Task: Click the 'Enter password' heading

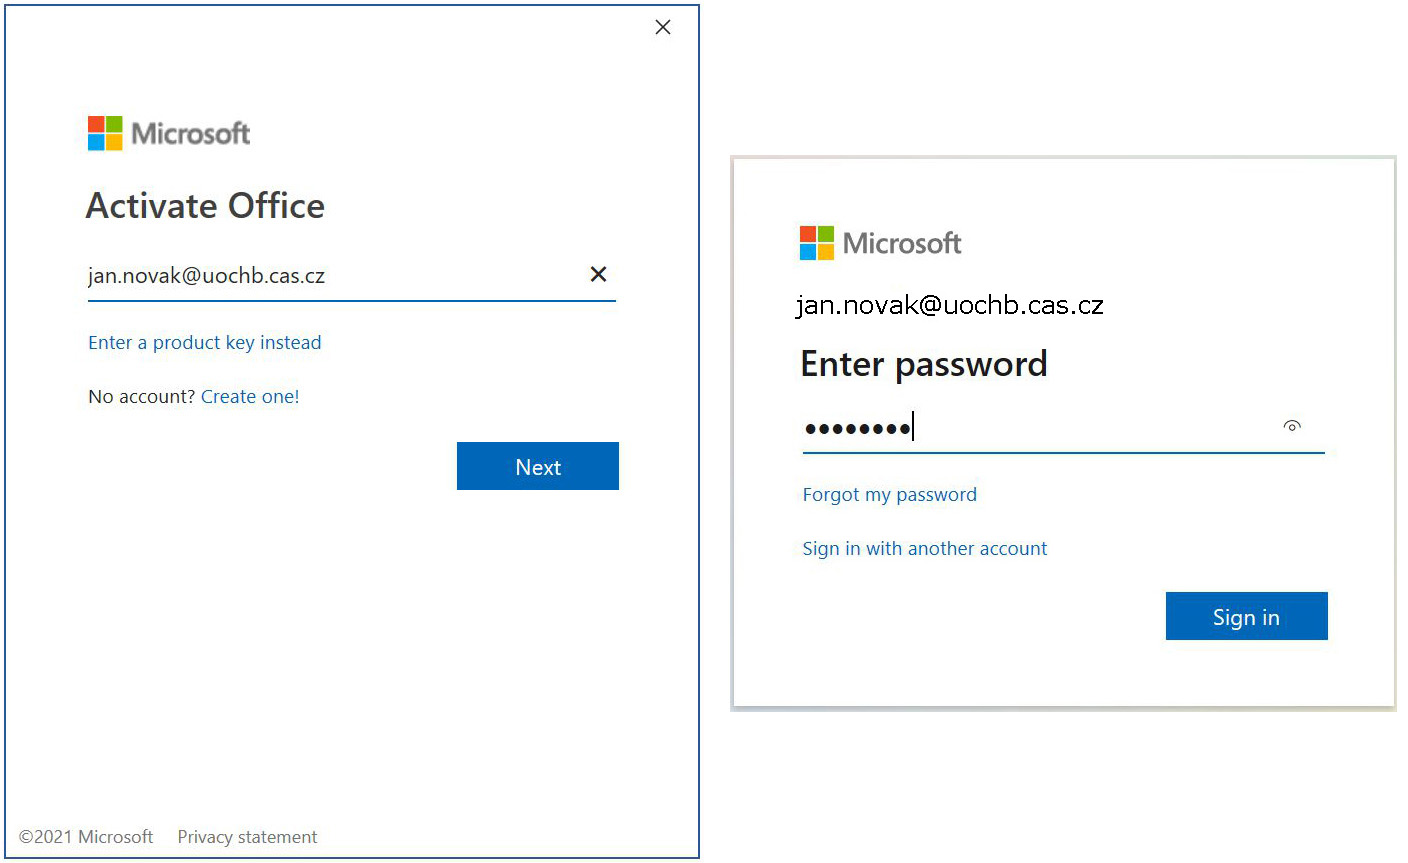Action: [924, 364]
